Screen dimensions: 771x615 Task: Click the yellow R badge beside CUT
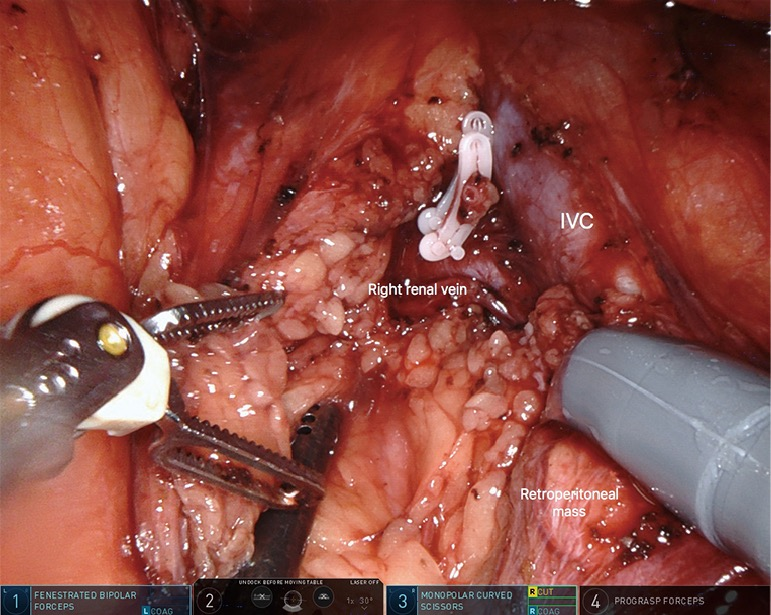(532, 592)
